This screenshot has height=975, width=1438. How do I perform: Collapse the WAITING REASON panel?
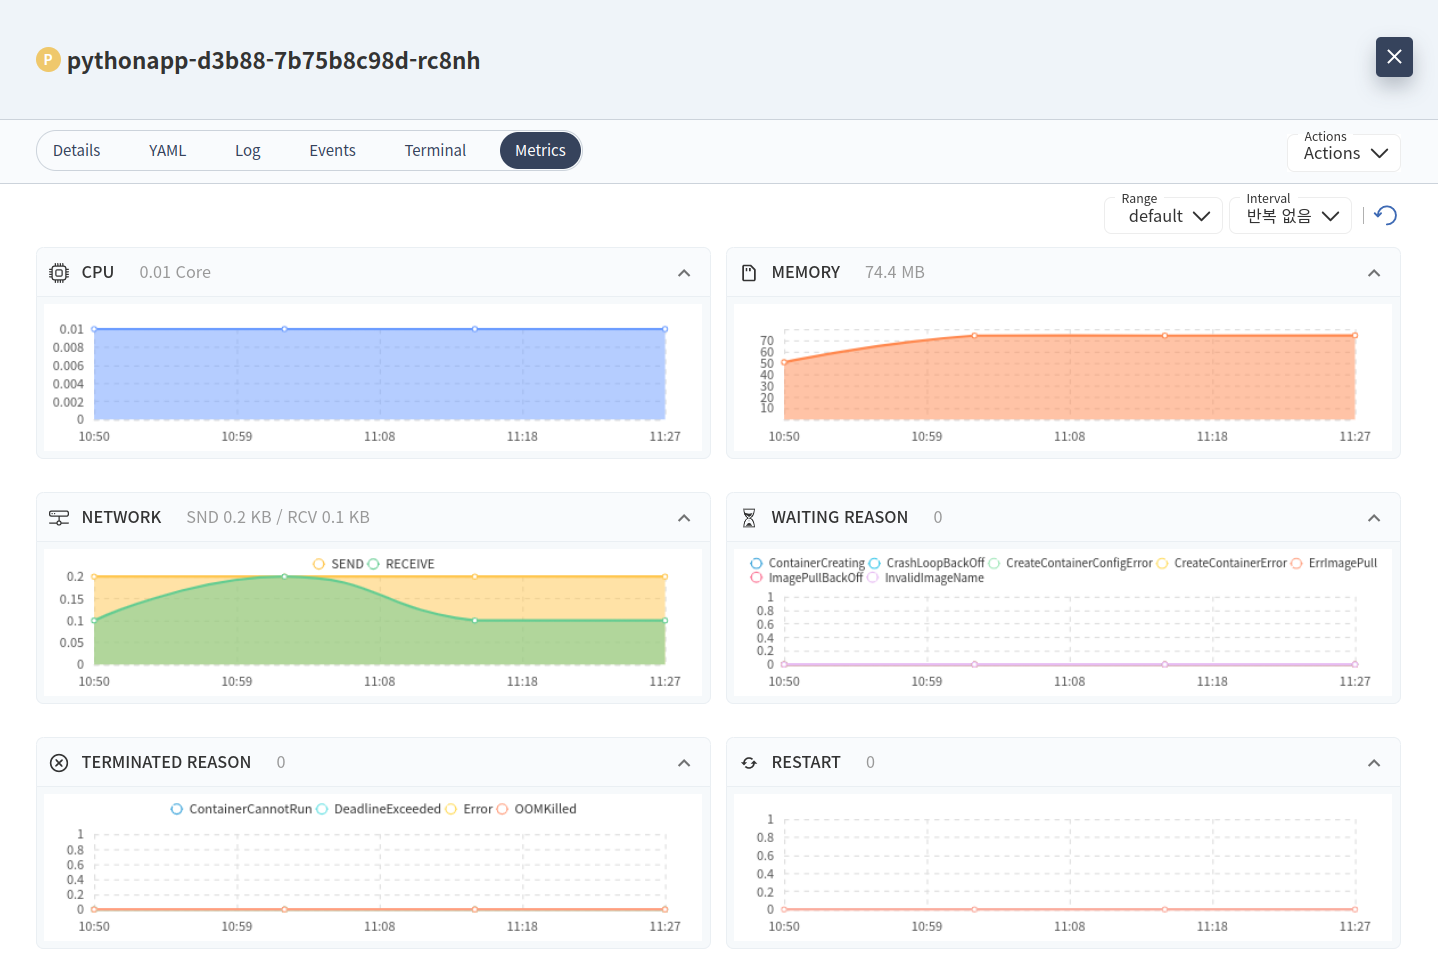[x=1374, y=518]
